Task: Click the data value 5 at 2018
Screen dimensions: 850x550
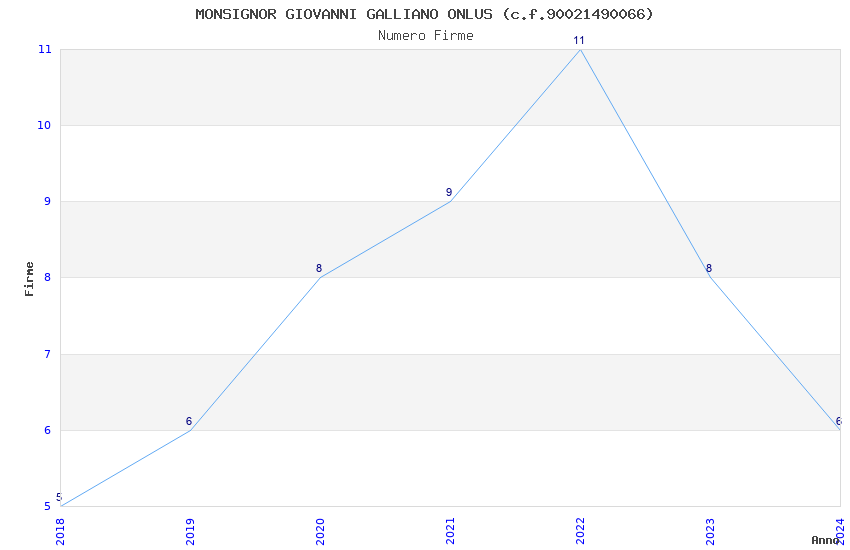Action: coord(59,497)
